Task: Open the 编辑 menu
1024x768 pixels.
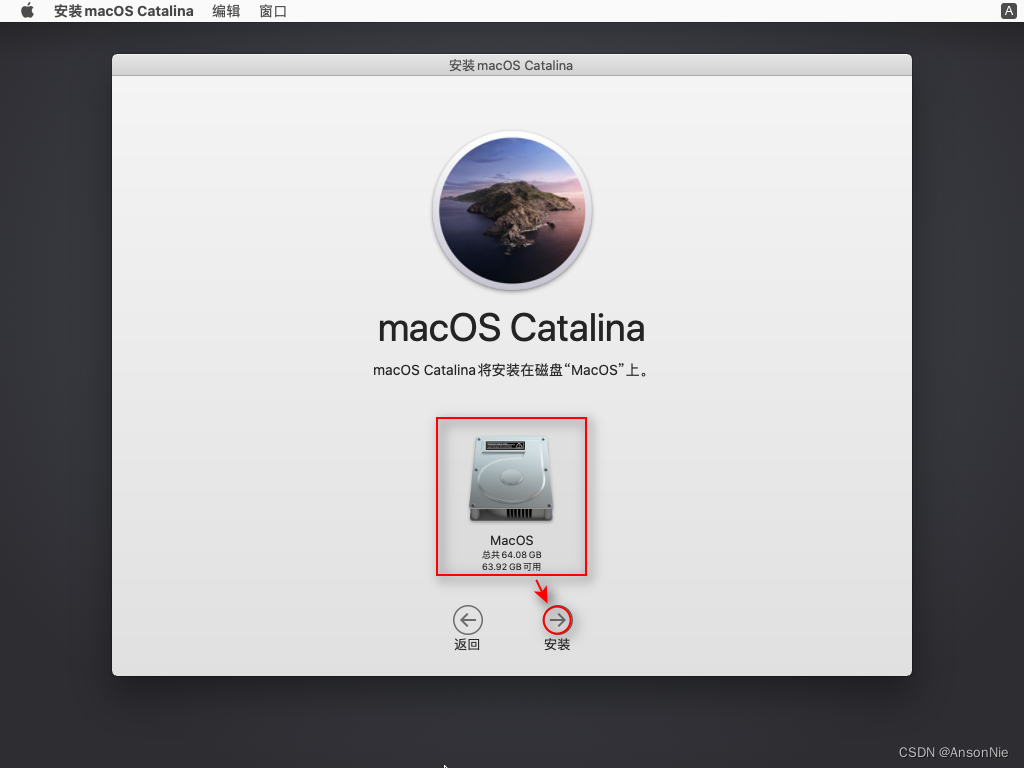Action: click(x=226, y=11)
